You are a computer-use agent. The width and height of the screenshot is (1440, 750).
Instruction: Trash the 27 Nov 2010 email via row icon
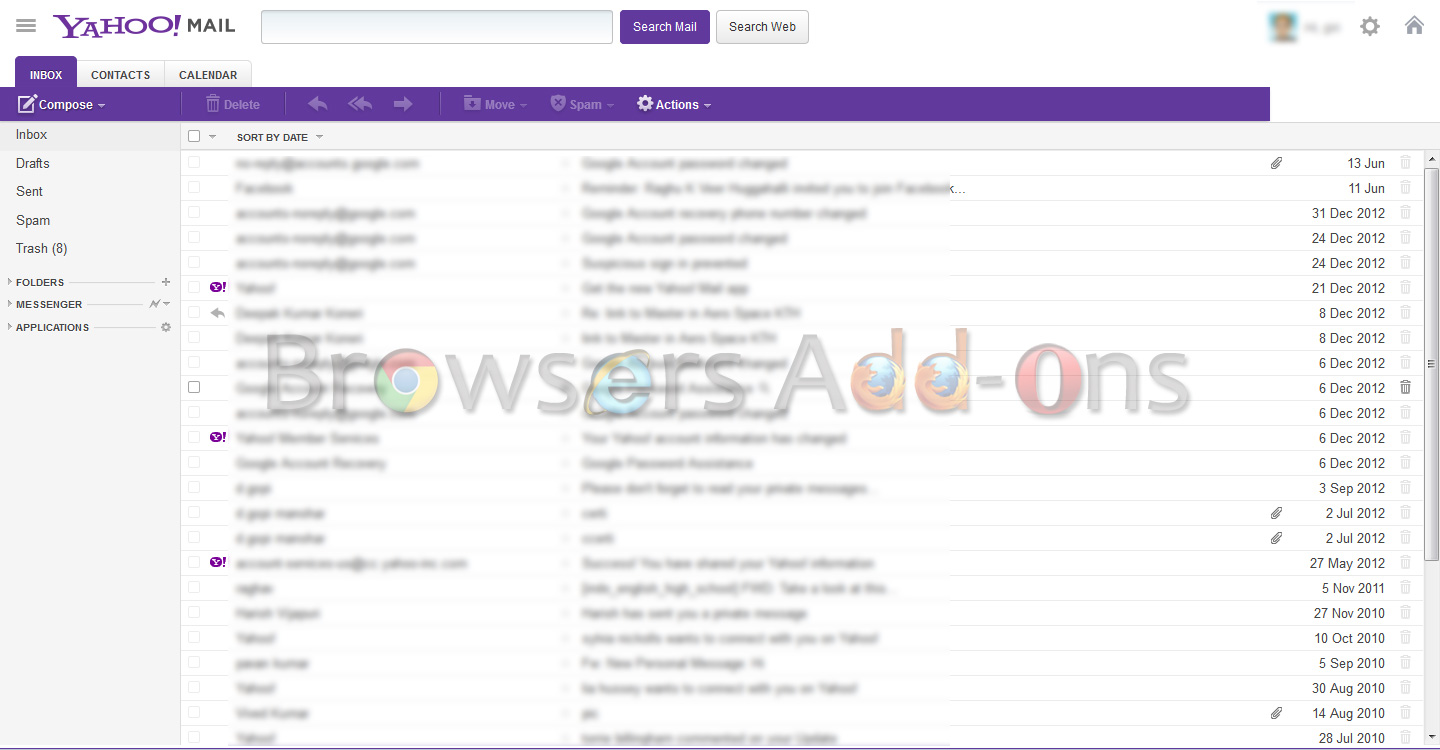pyautogui.click(x=1406, y=612)
